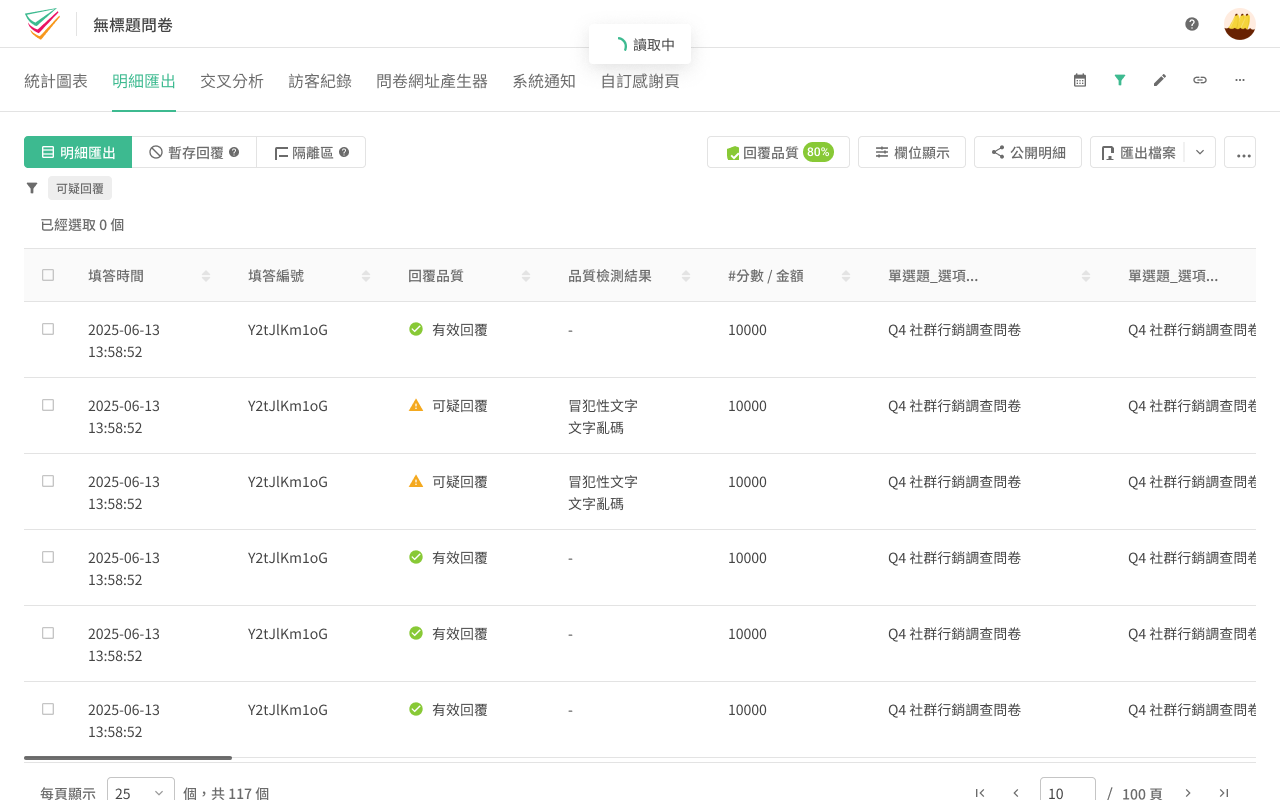
Task: Open the more options button beside 匯出檔案
Action: (1240, 152)
